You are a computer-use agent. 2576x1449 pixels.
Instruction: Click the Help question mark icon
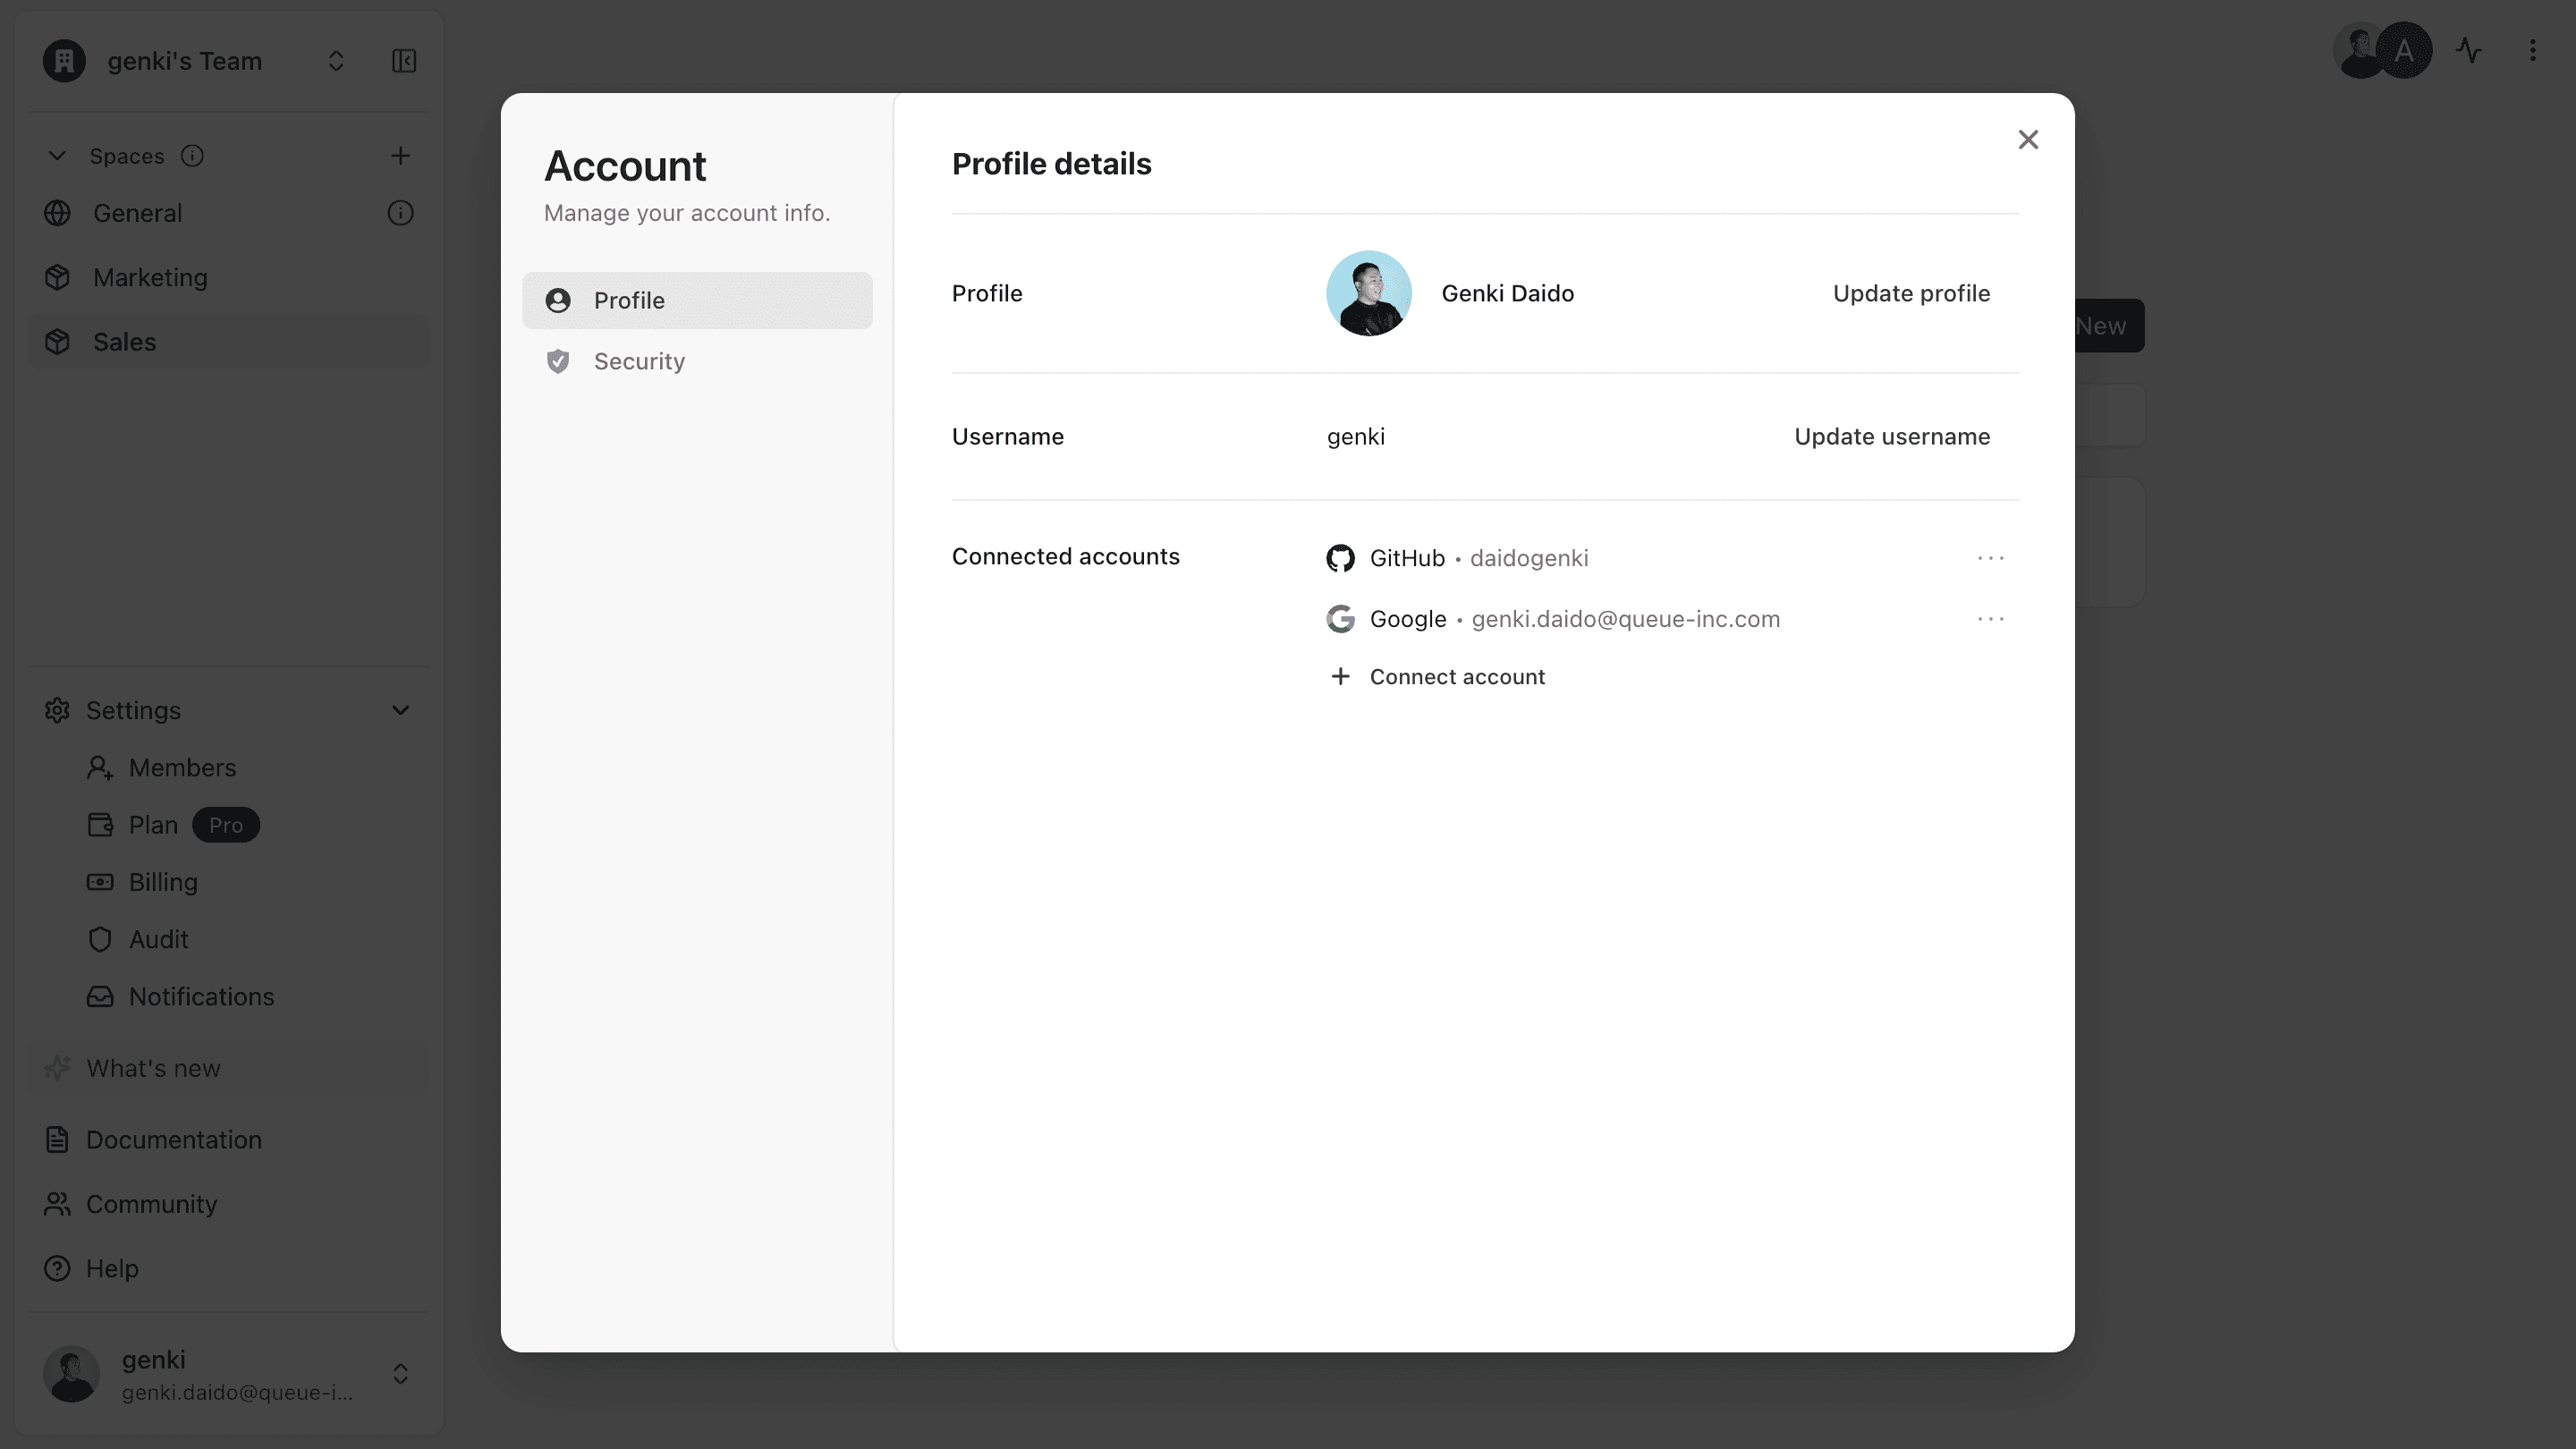[x=57, y=1268]
